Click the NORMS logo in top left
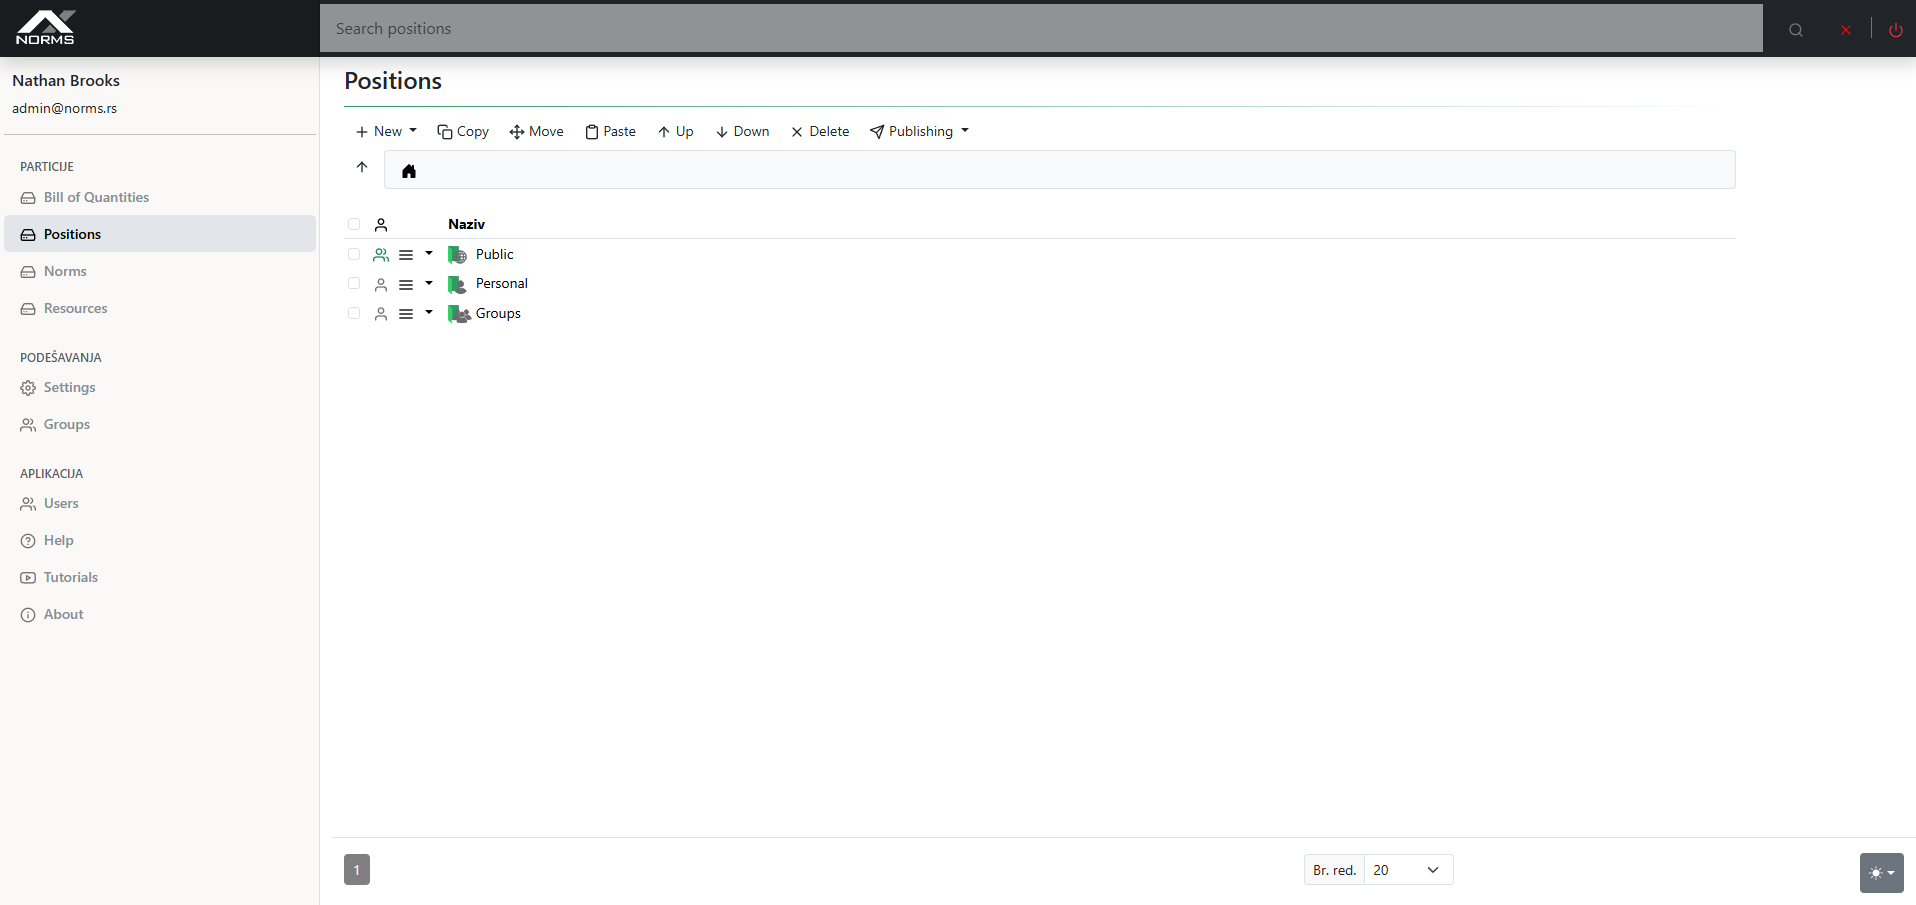Image resolution: width=1916 pixels, height=905 pixels. coord(45,27)
